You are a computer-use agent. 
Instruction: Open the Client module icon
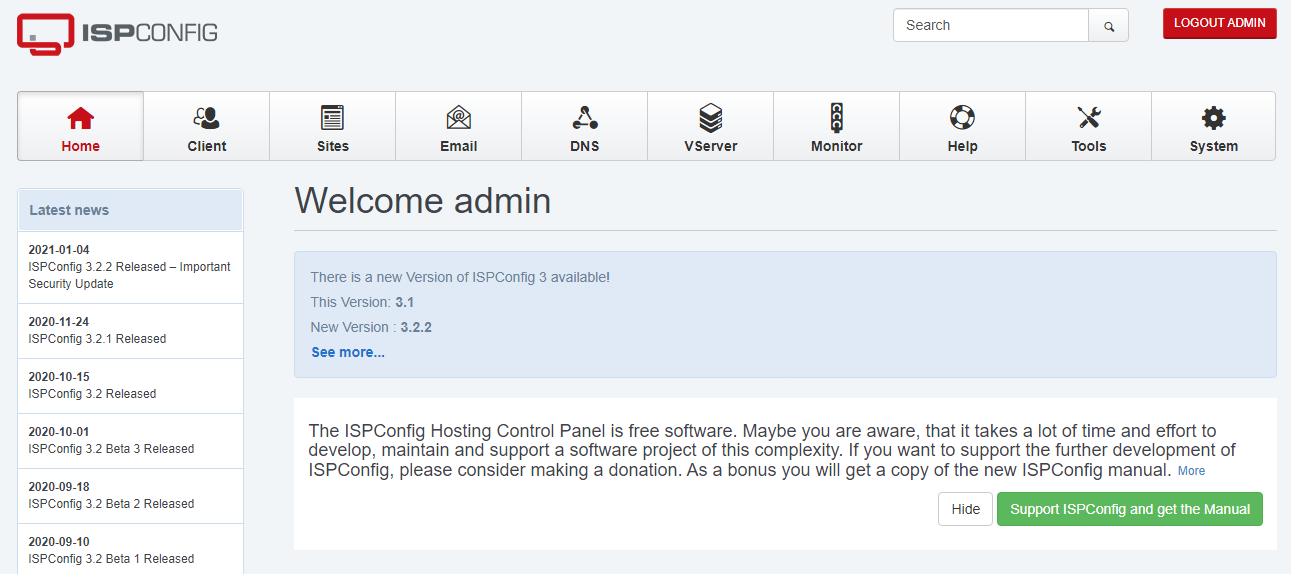[206, 118]
